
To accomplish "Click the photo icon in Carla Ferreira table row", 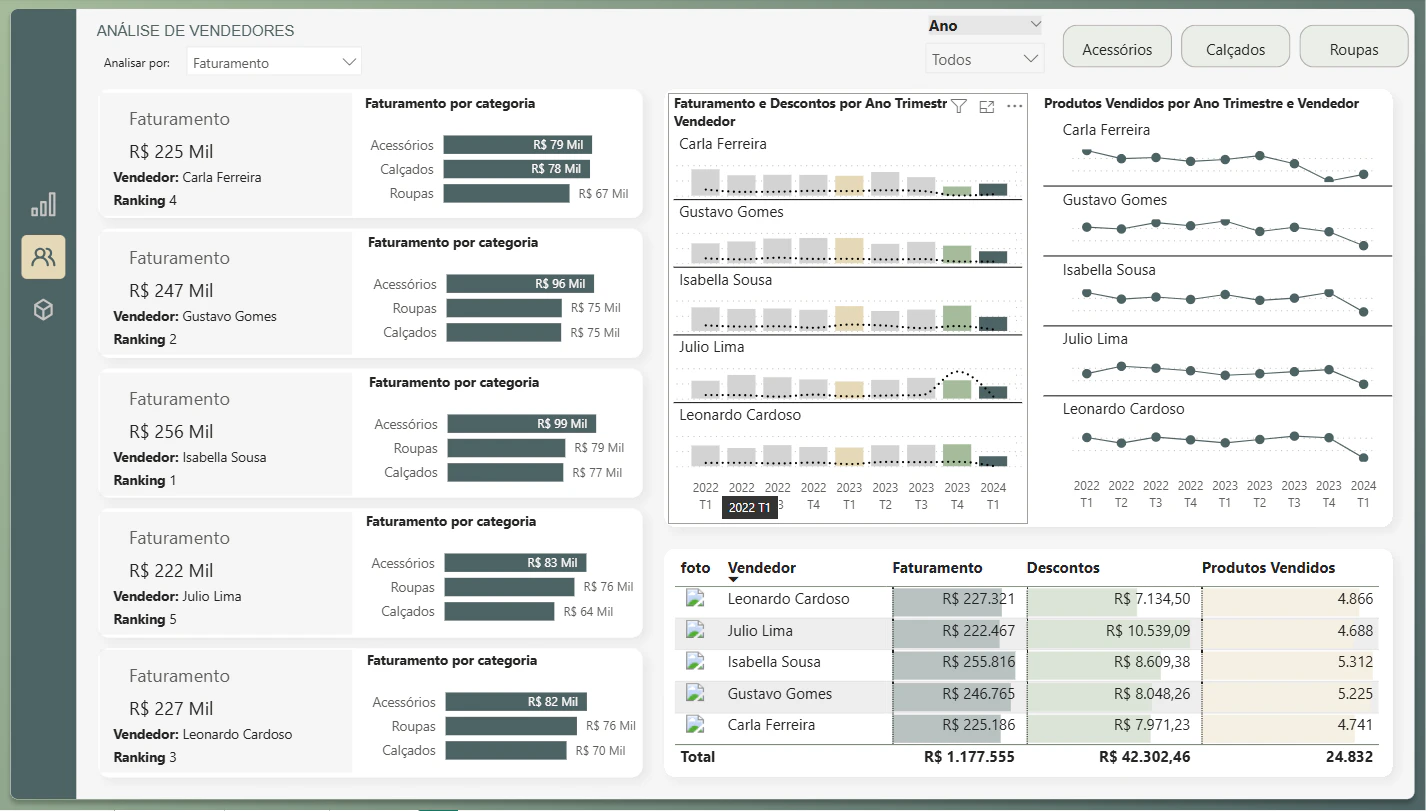I will pos(695,725).
